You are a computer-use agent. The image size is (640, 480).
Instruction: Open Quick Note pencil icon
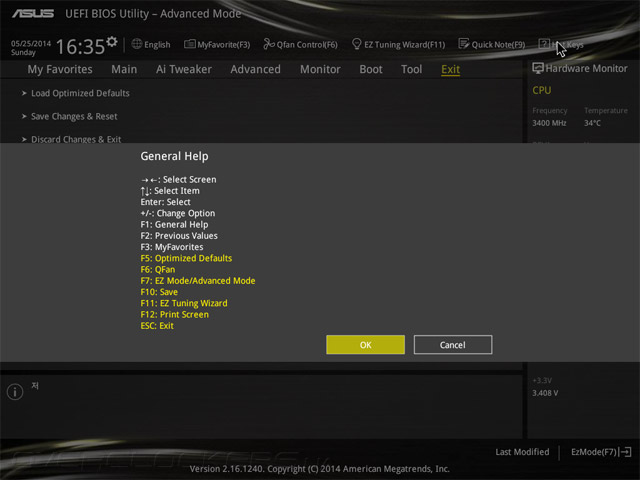tap(463, 44)
